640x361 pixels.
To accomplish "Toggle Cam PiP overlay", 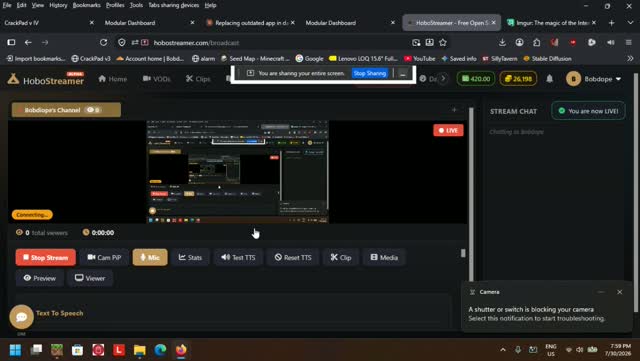I will 104,257.
